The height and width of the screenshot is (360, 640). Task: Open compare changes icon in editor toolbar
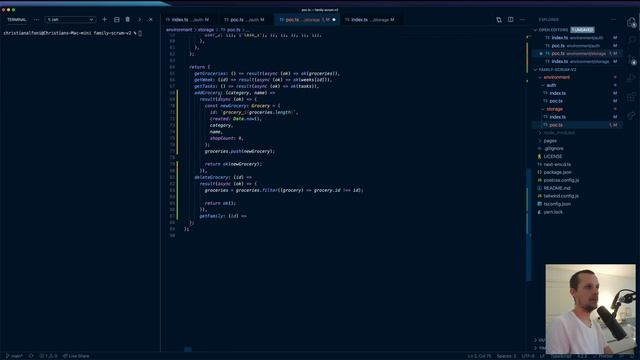tap(499, 20)
